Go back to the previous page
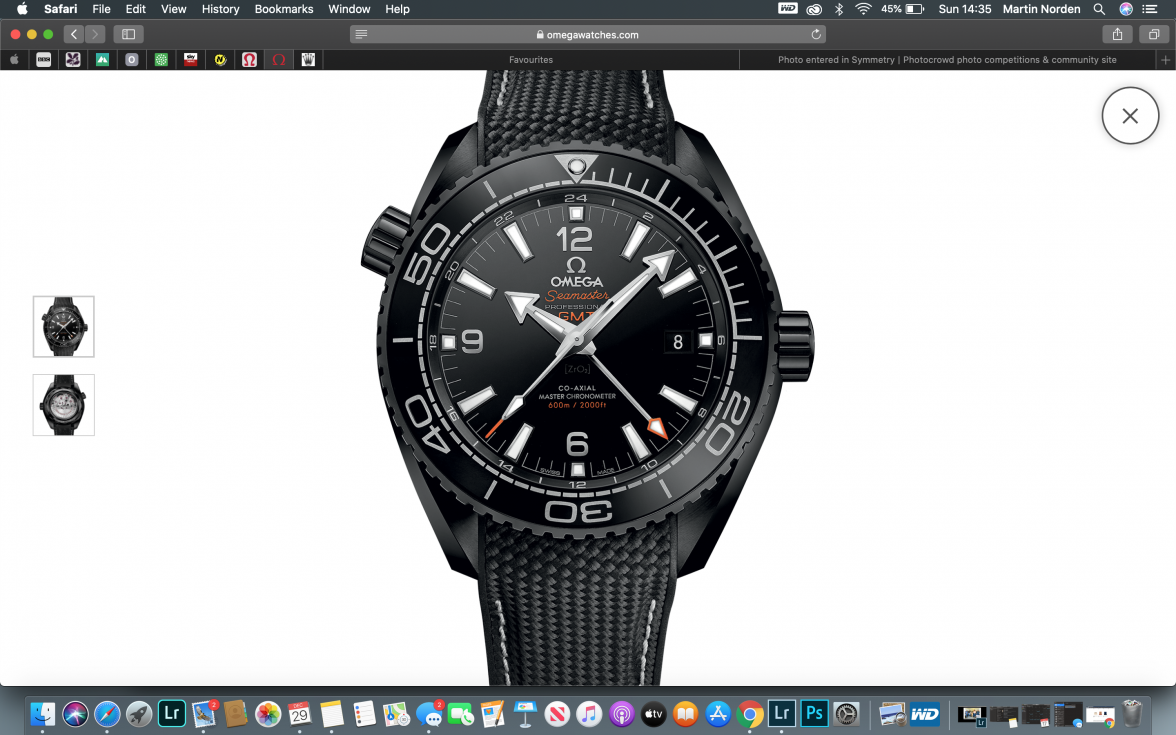The height and width of the screenshot is (735, 1176). (74, 34)
